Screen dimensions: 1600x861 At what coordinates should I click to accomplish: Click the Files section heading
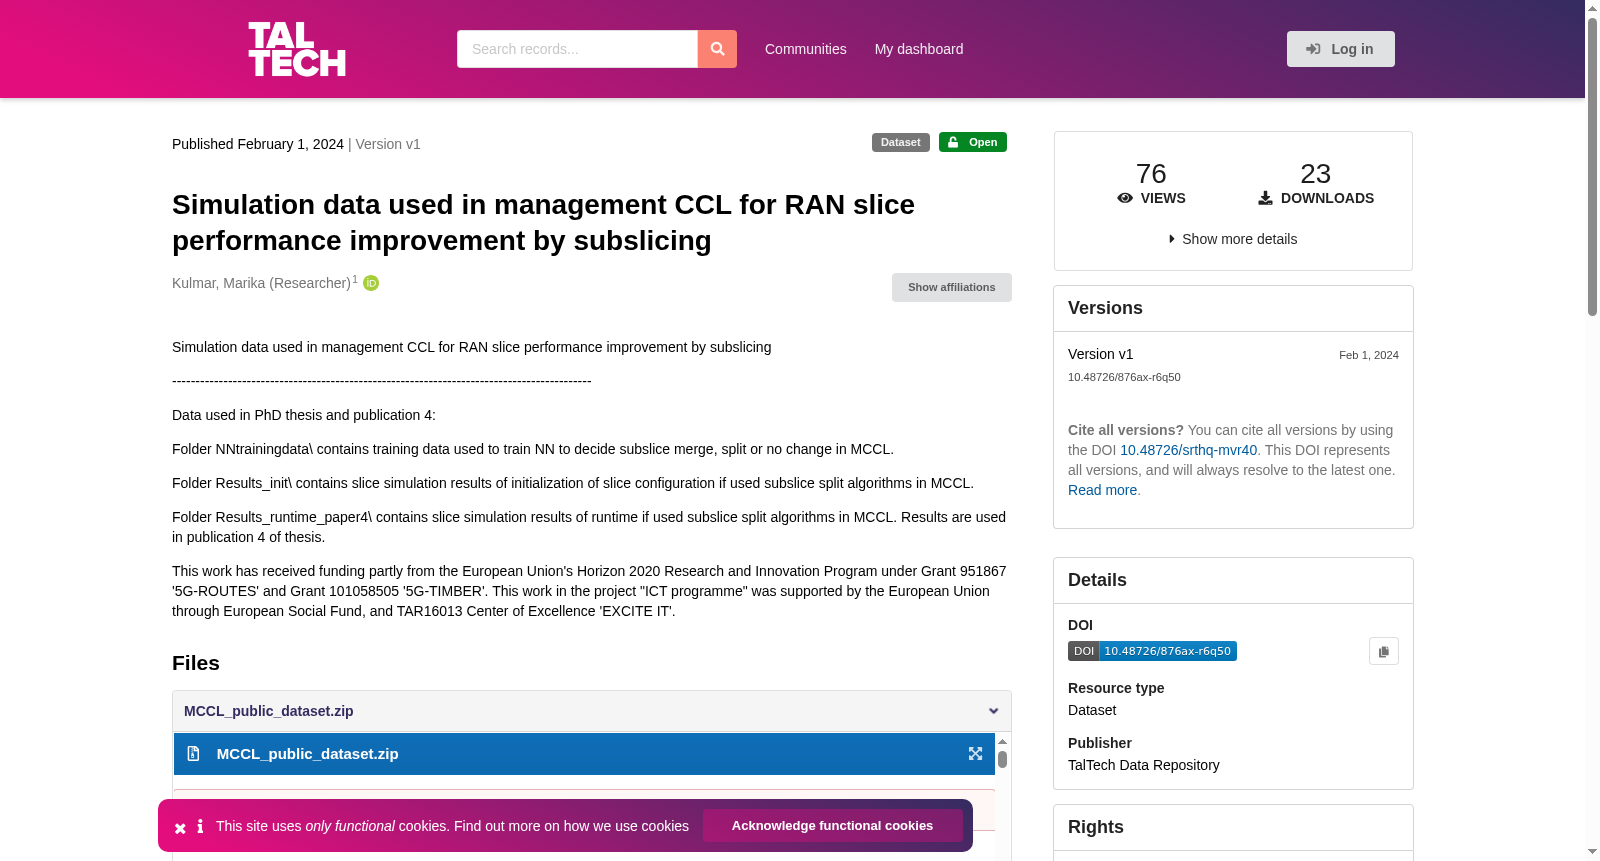click(x=196, y=663)
